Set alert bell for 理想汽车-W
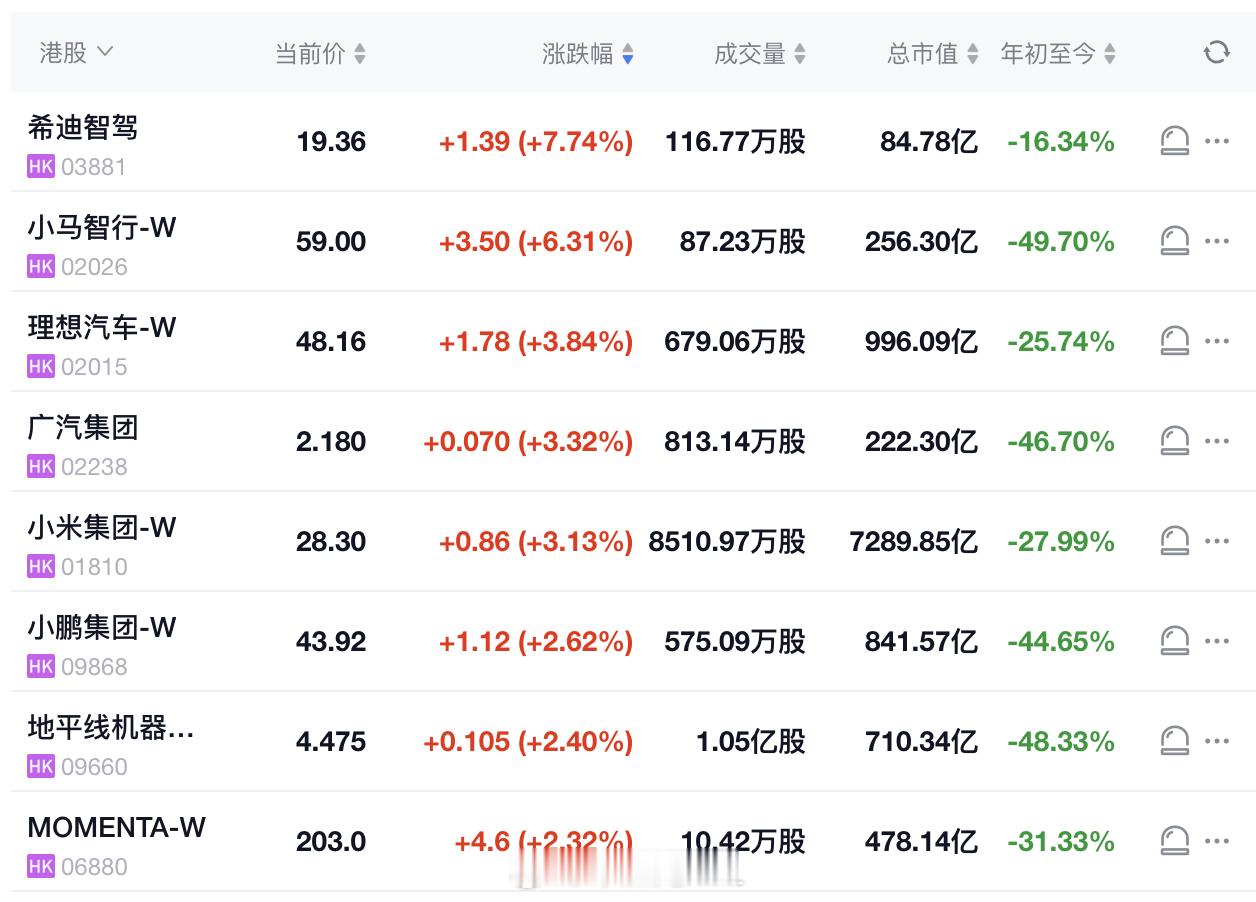1256x902 pixels. pyautogui.click(x=1175, y=341)
